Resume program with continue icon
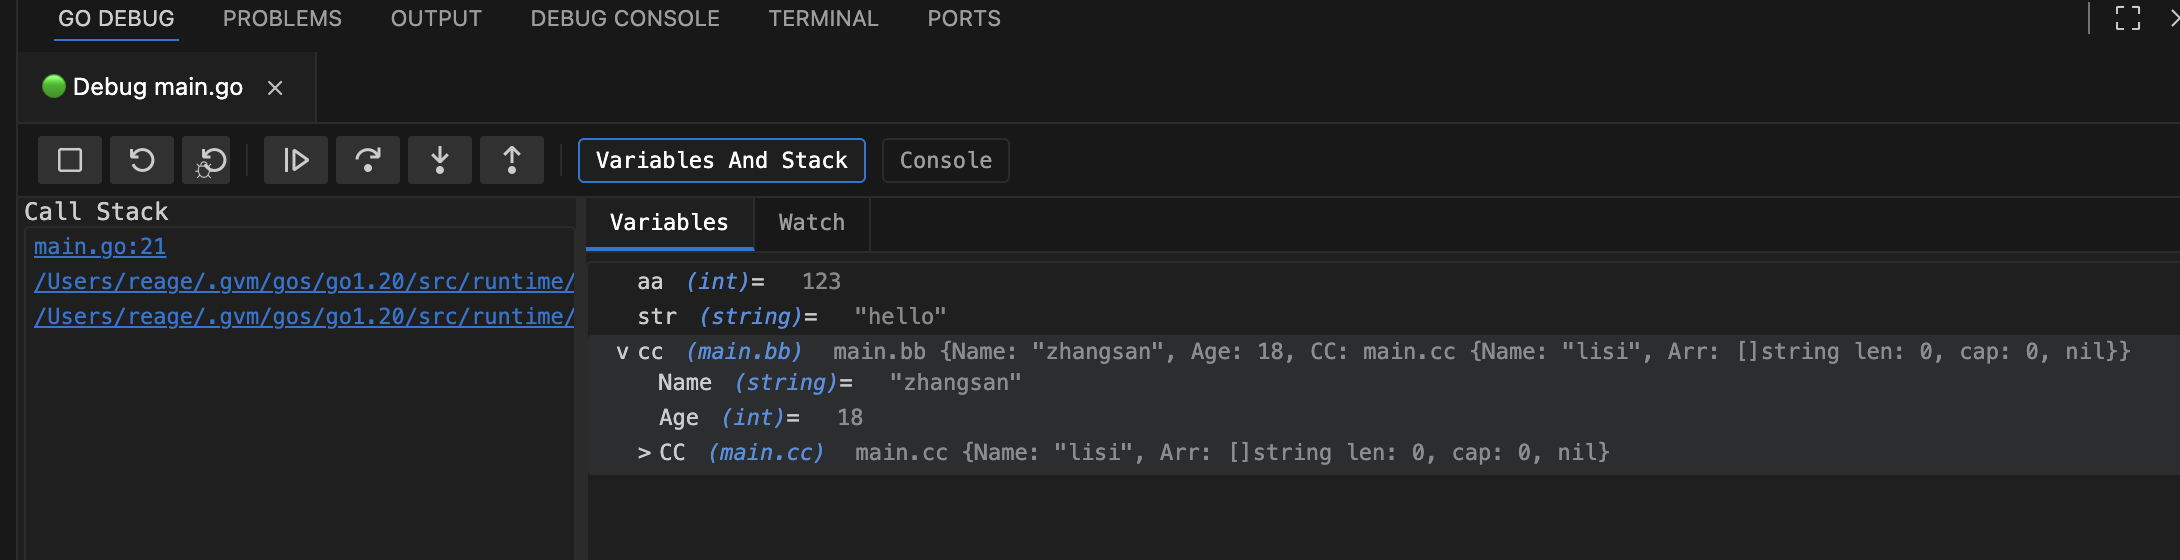The width and height of the screenshot is (2180, 560). (x=296, y=160)
